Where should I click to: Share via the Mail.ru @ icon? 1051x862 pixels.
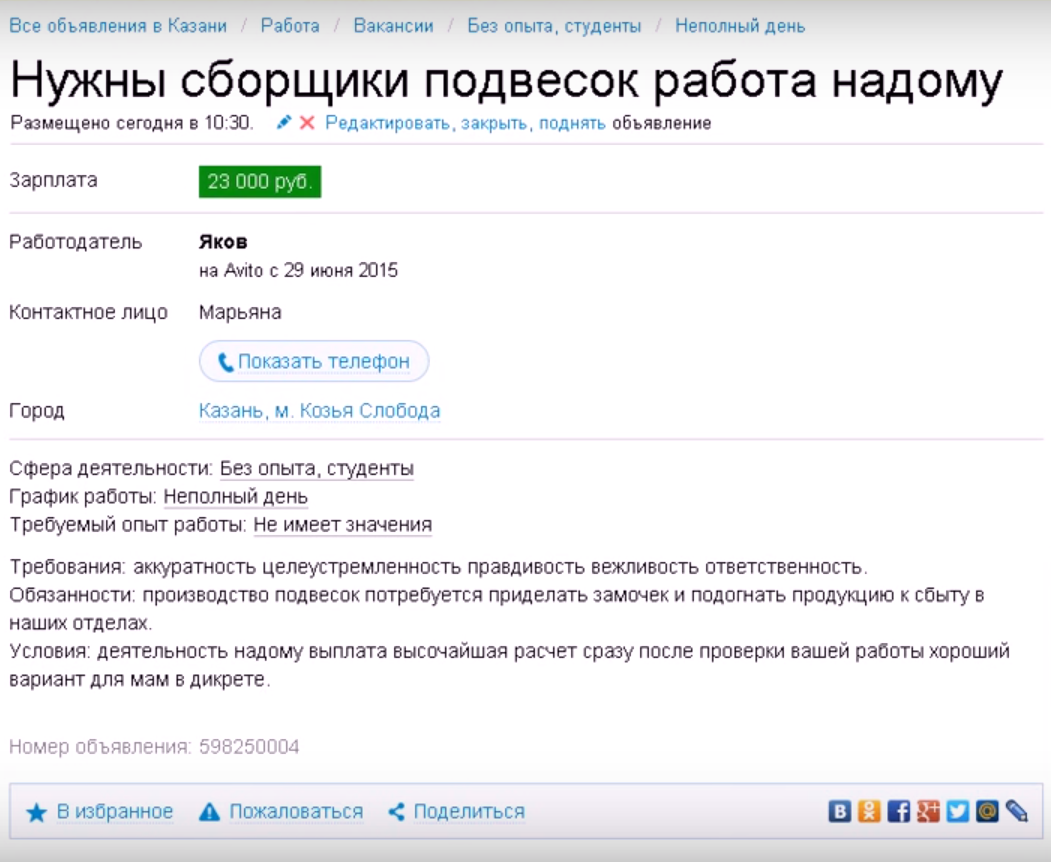tap(987, 812)
